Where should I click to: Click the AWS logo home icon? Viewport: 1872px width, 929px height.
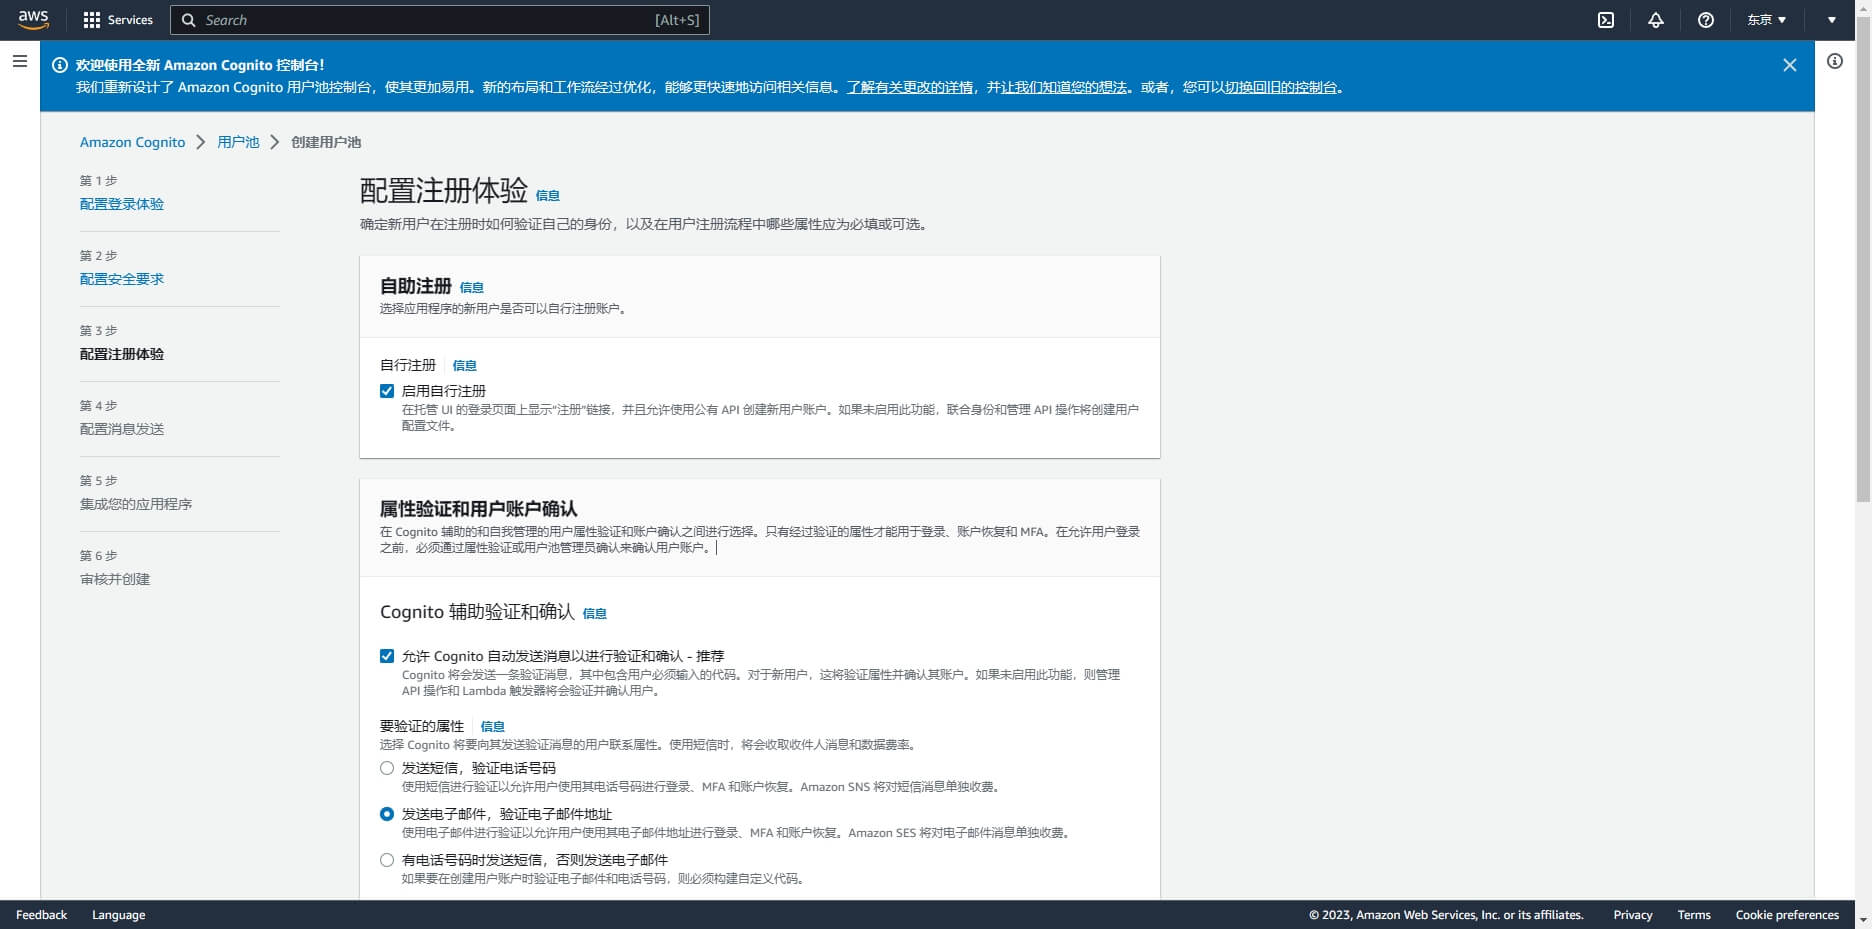(33, 20)
